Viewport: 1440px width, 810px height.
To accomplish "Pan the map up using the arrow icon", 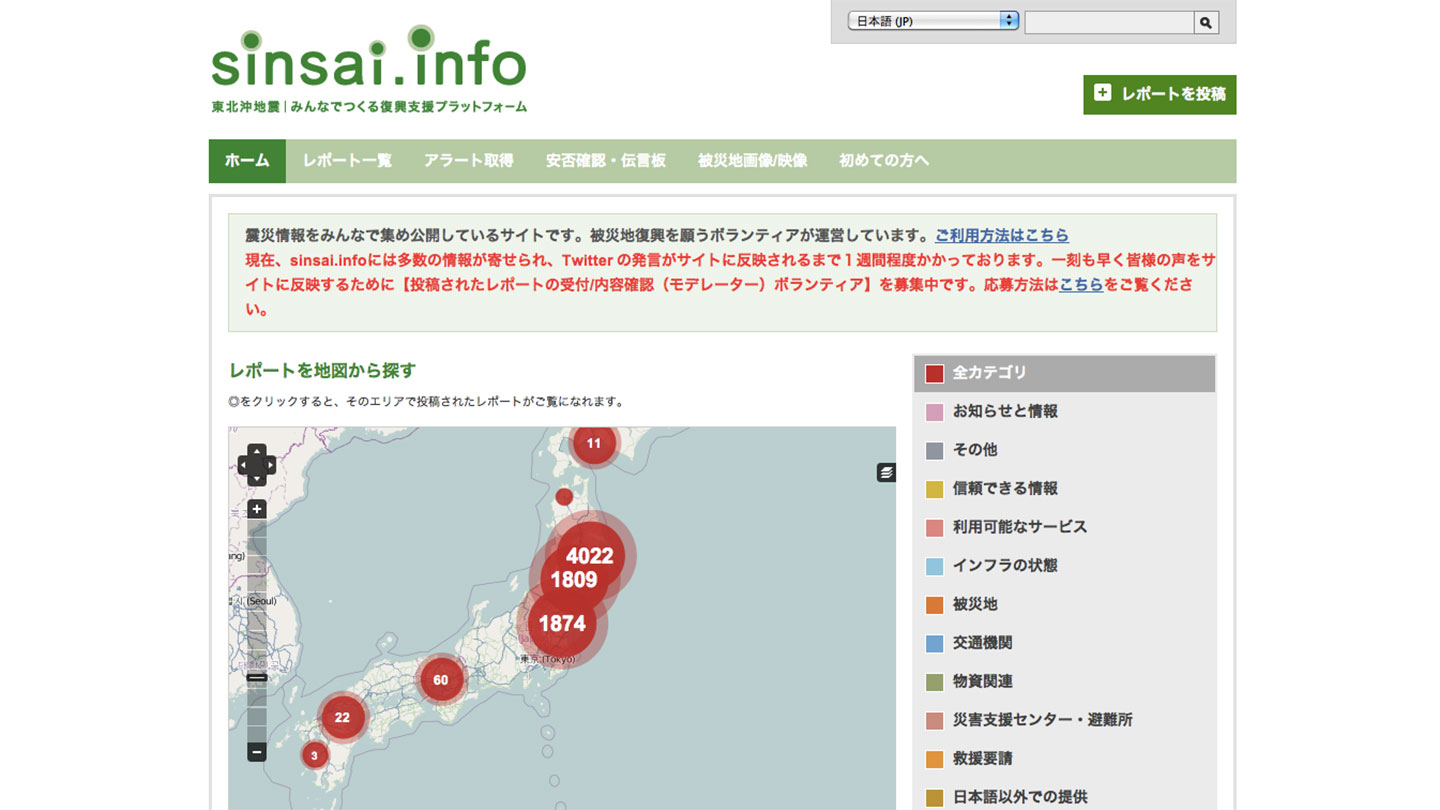I will pos(256,450).
